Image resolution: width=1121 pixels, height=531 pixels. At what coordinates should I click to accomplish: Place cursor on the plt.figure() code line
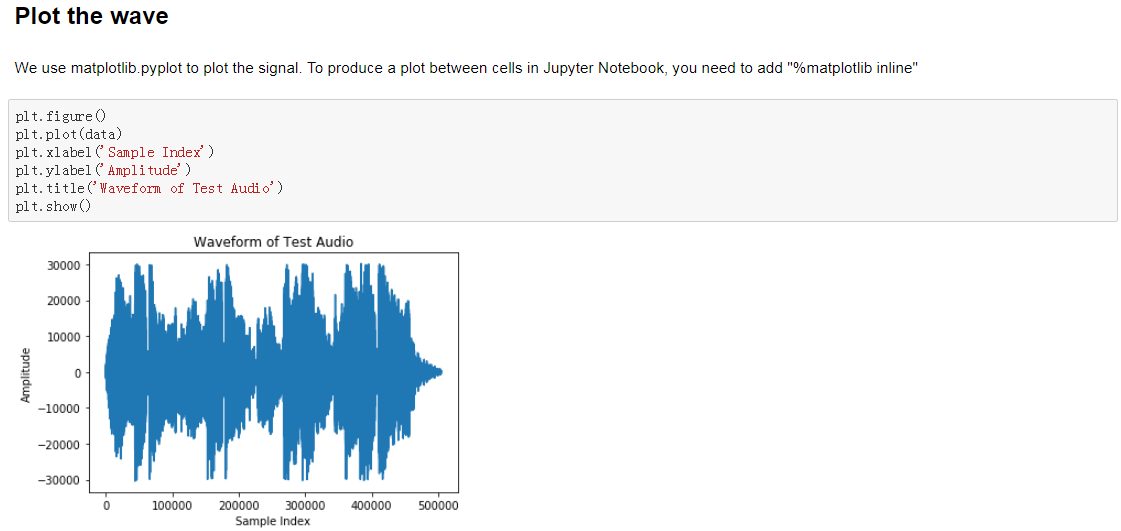point(53,116)
